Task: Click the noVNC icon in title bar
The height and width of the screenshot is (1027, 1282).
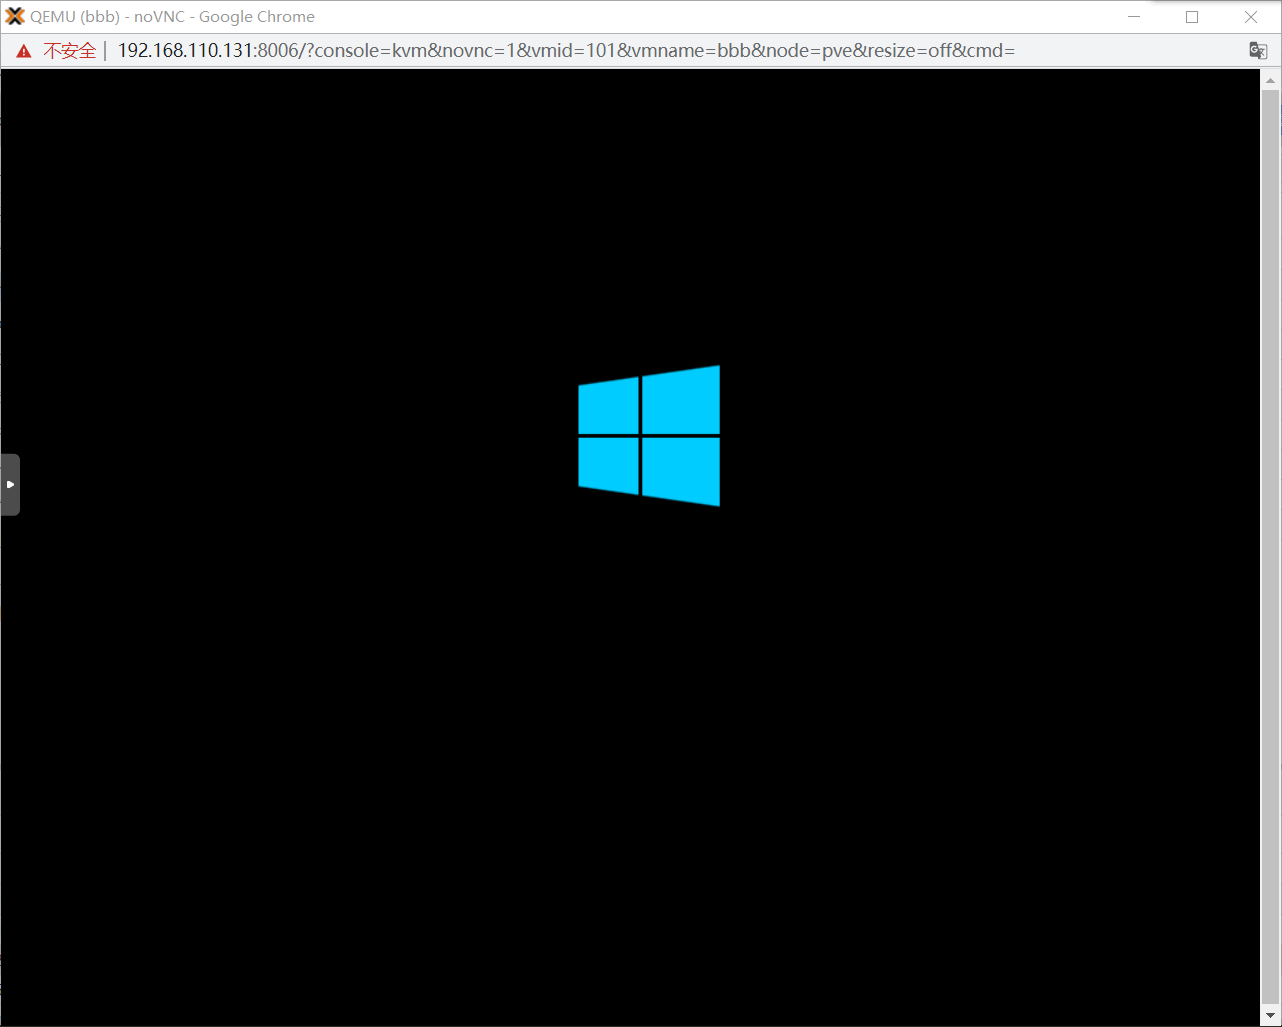Action: [x=15, y=16]
